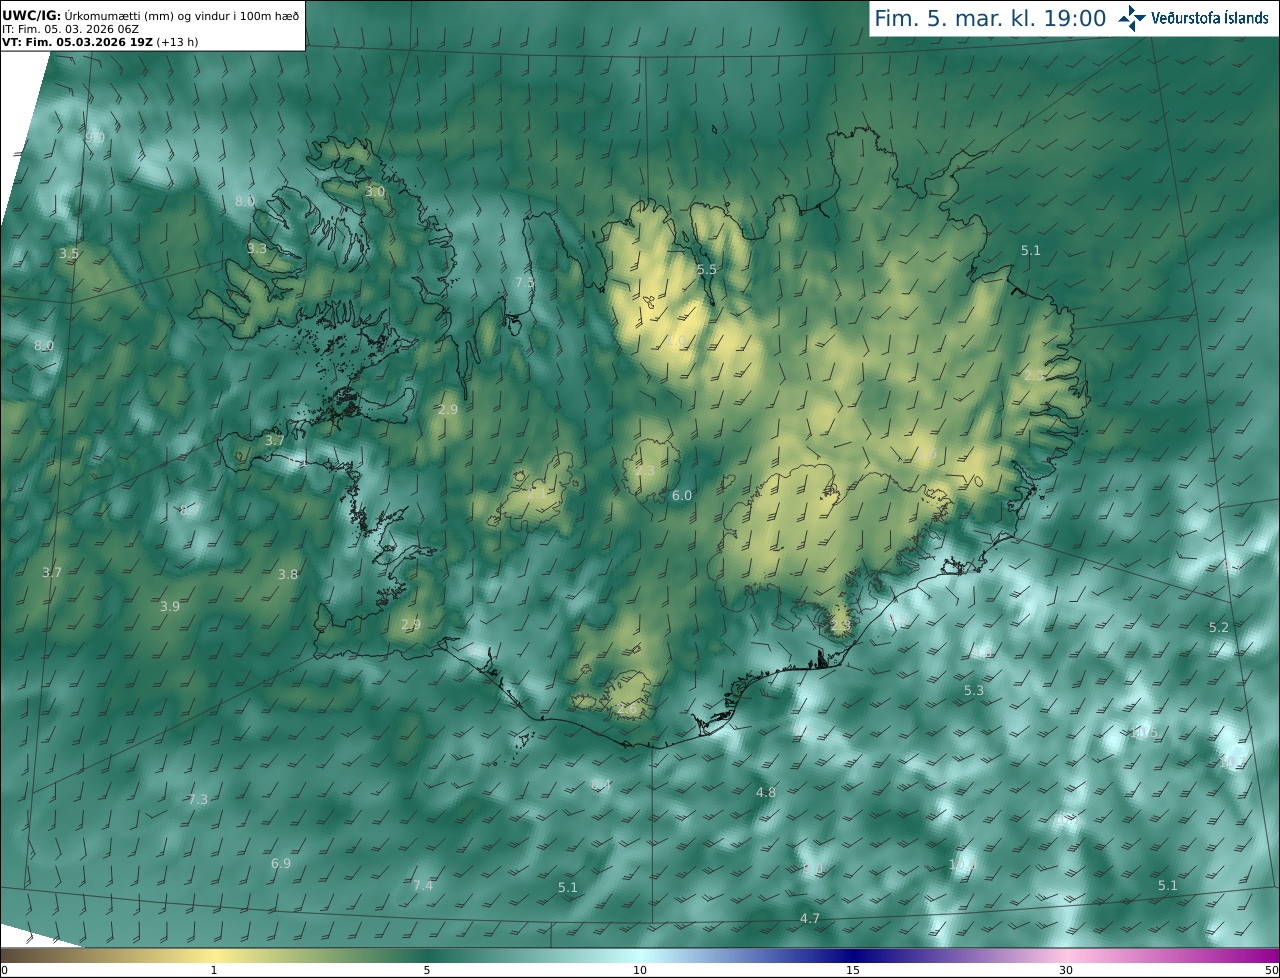Click the 3.3 value label

click(258, 248)
